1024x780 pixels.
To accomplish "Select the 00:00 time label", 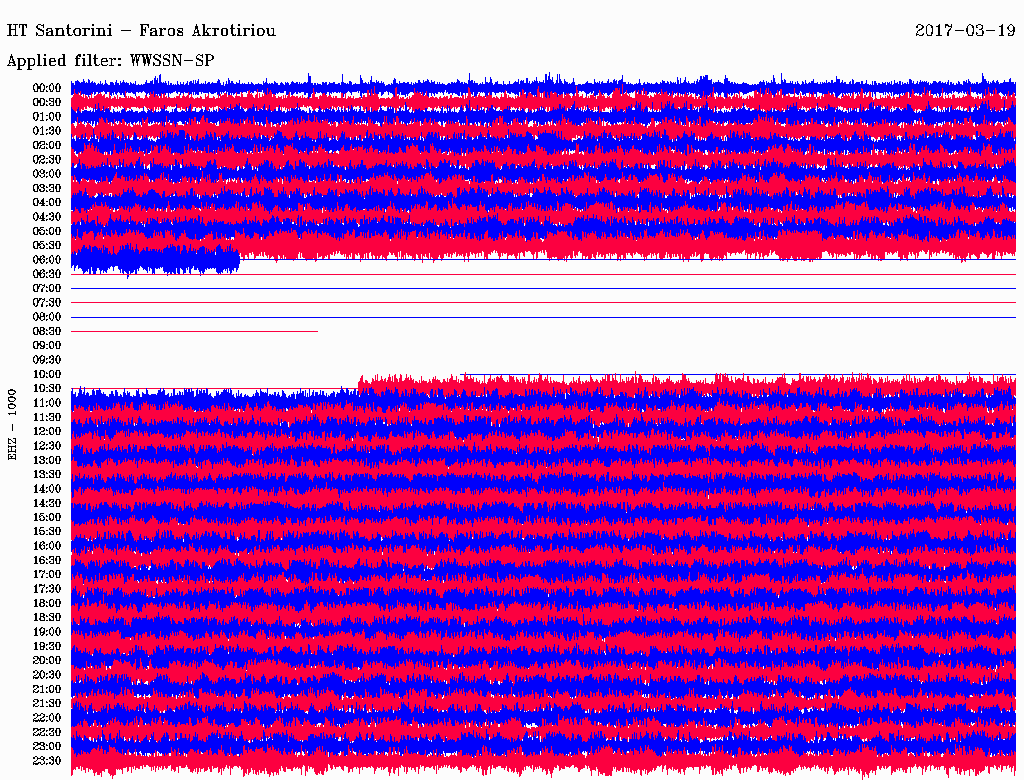I will point(47,88).
